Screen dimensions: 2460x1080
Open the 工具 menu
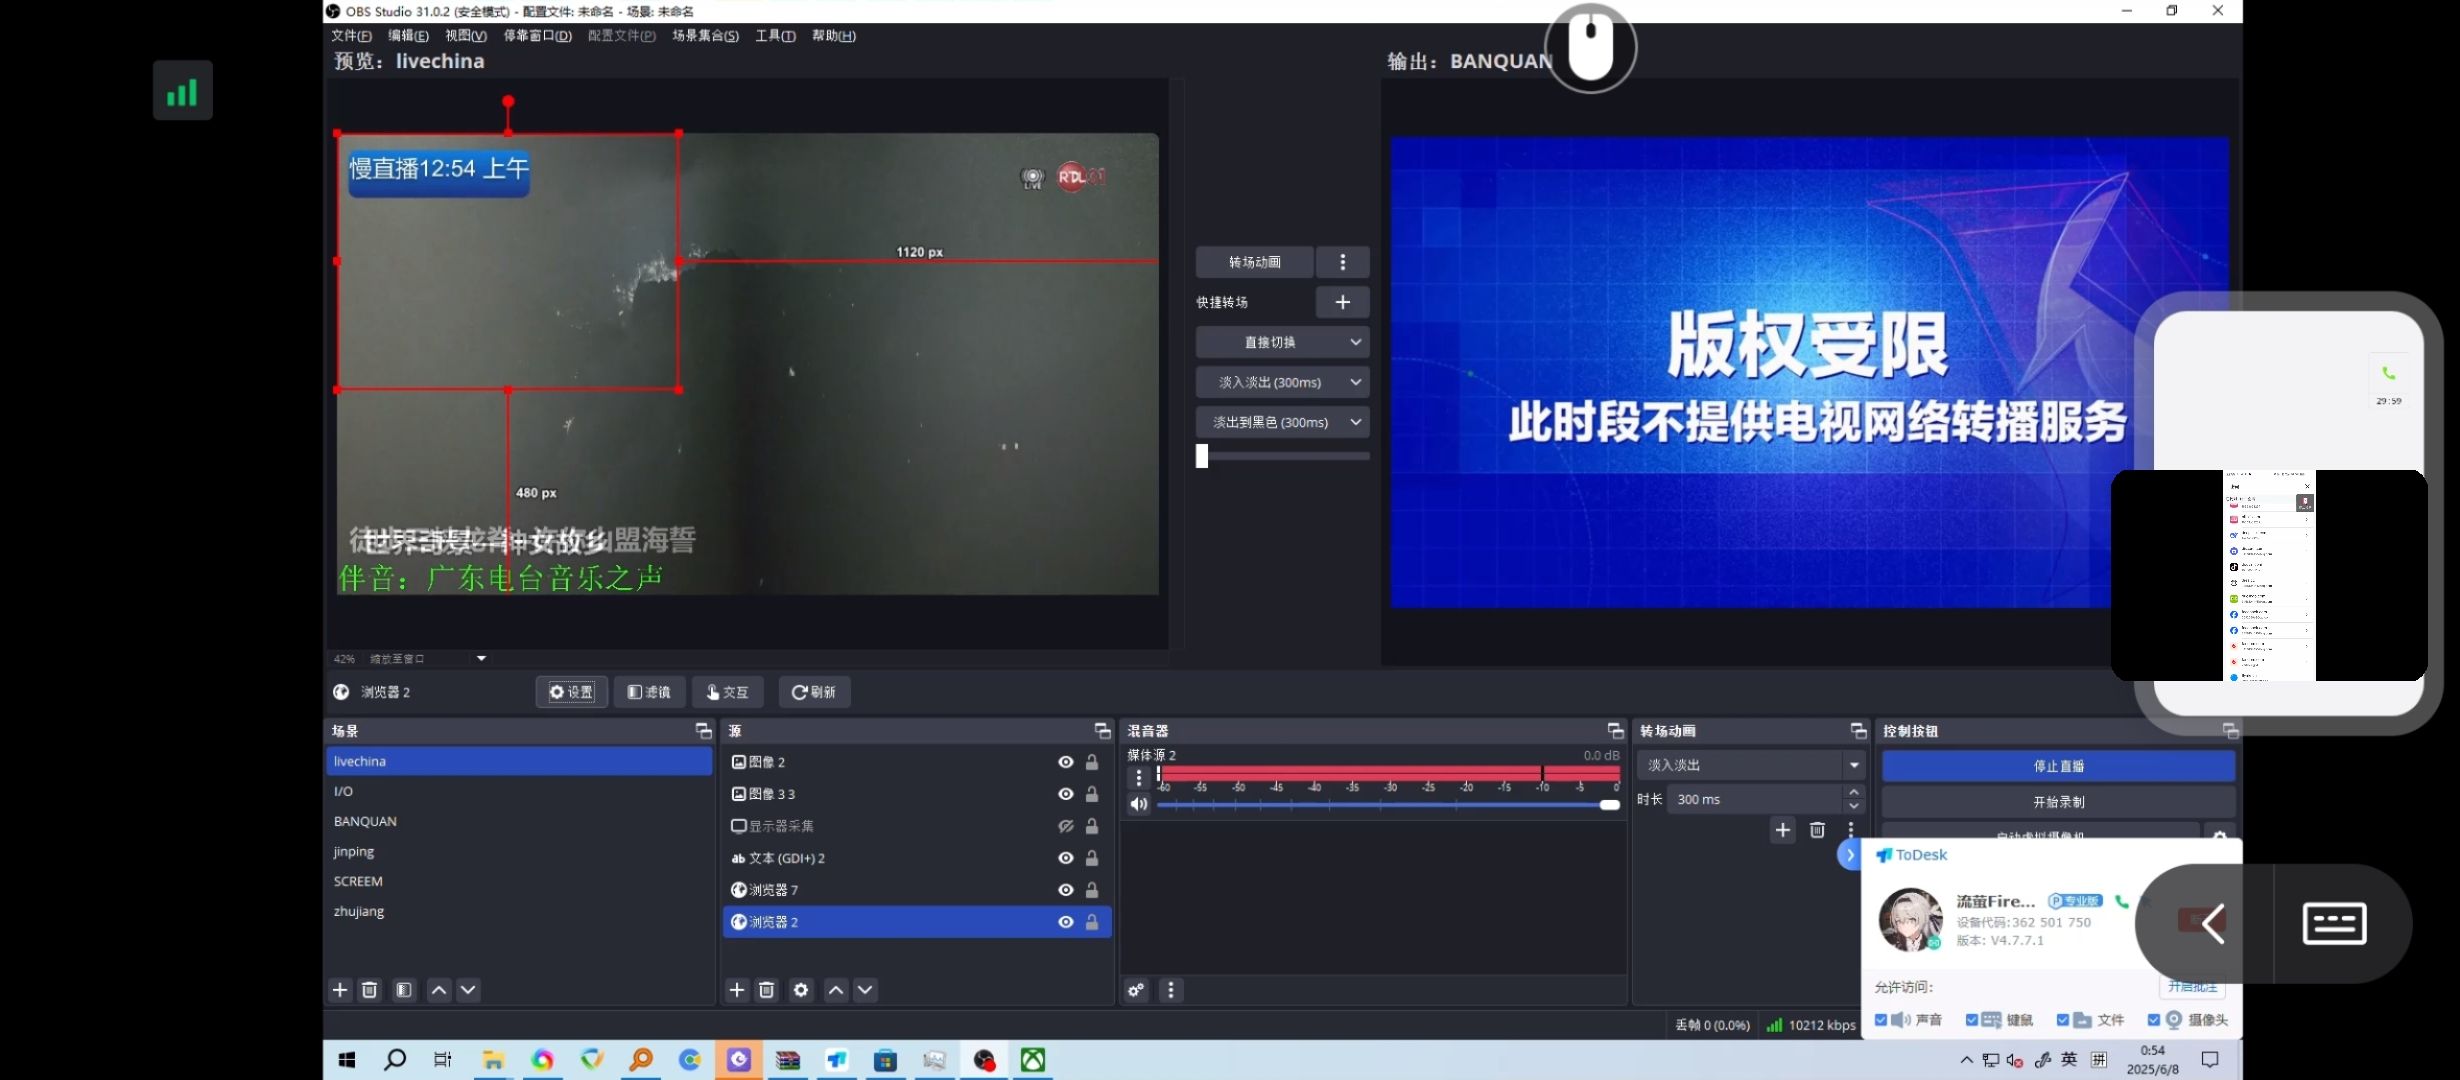775,36
